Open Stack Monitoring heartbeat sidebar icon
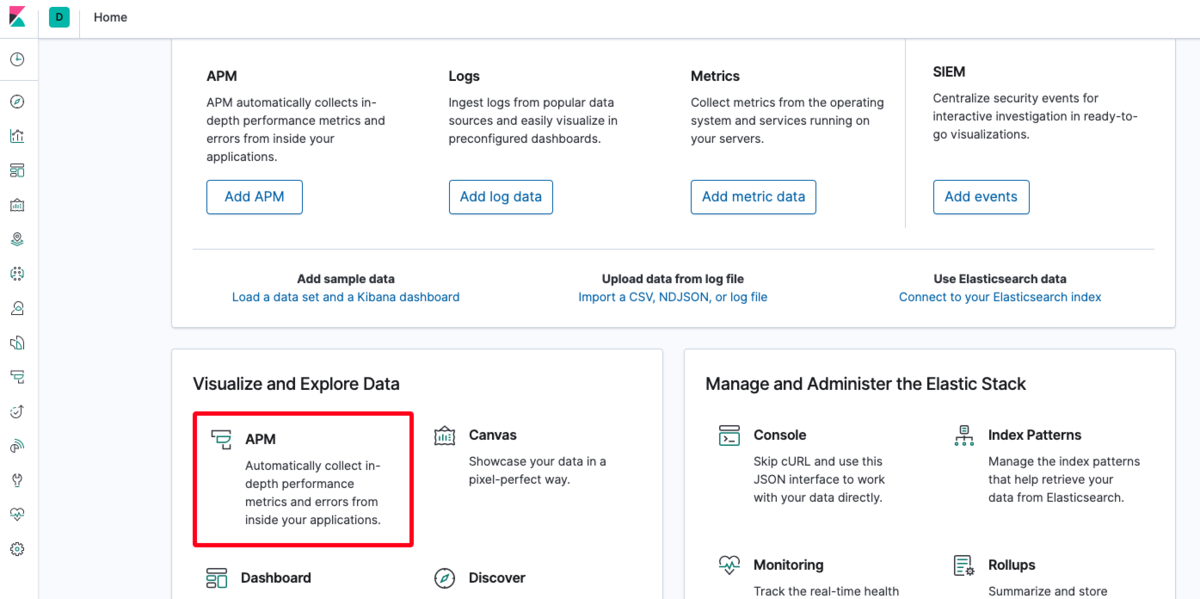Screen dimensions: 1200x599 click(x=17, y=514)
